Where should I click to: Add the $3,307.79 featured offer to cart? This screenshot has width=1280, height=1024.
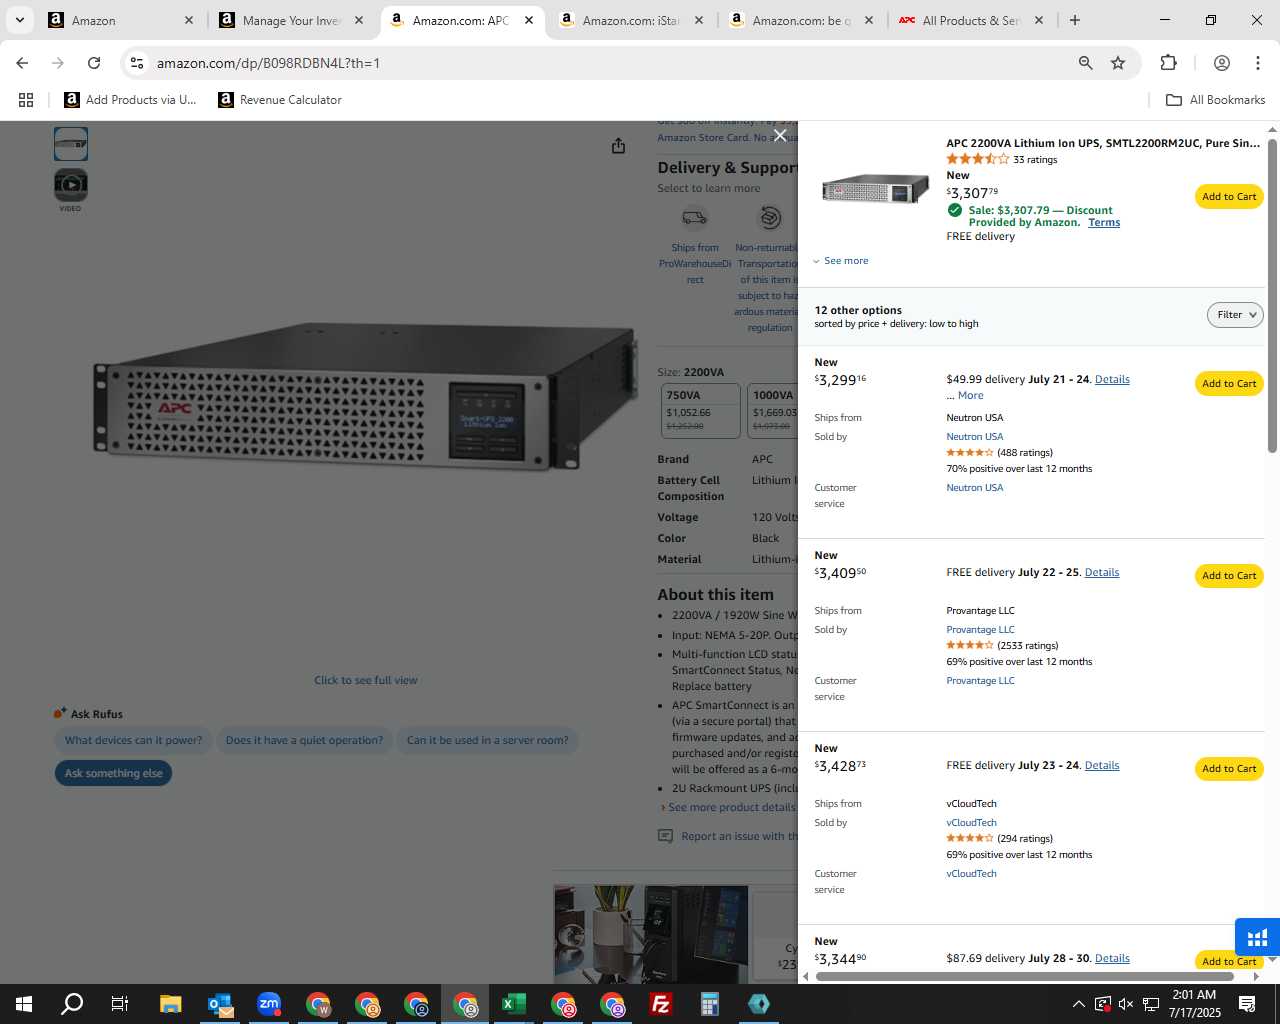click(1229, 197)
